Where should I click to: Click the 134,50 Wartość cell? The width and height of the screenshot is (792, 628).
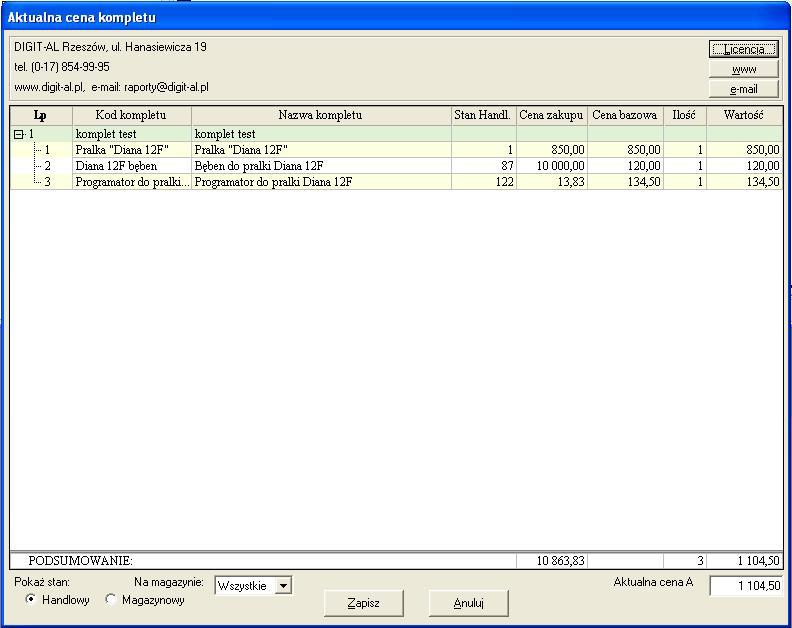(x=745, y=182)
